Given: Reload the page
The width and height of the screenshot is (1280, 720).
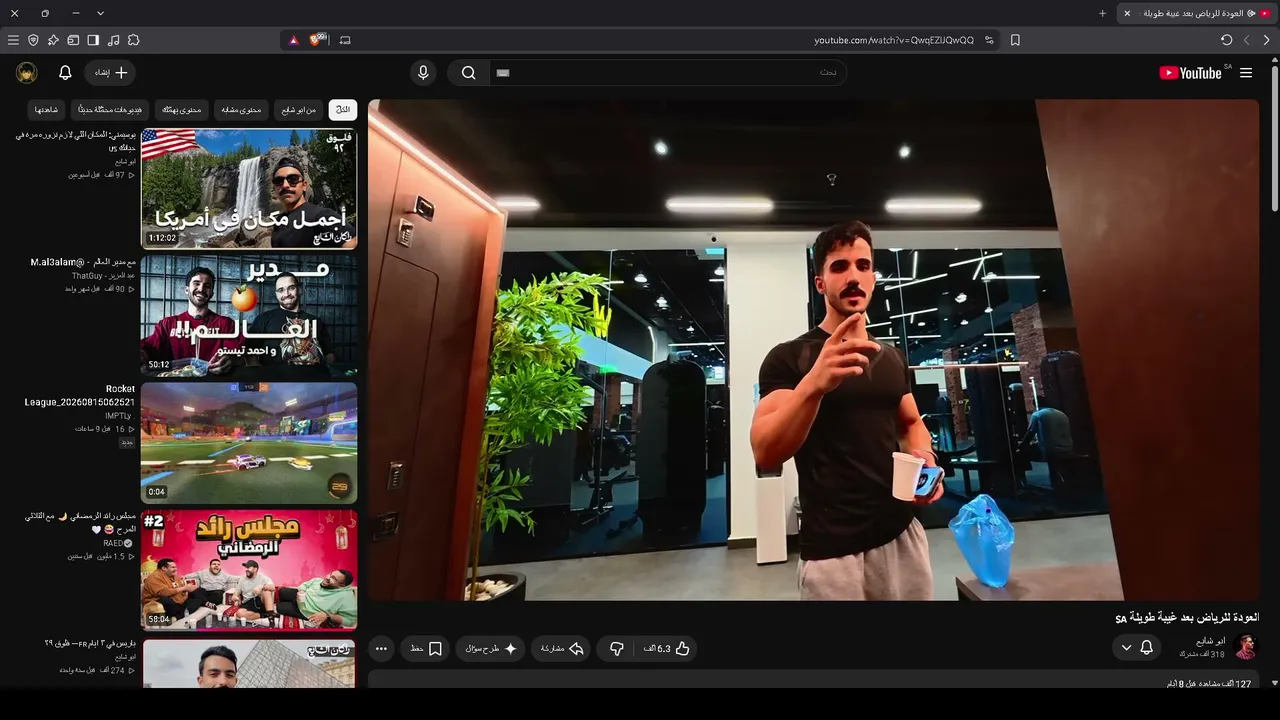Looking at the screenshot, I should tap(1226, 40).
